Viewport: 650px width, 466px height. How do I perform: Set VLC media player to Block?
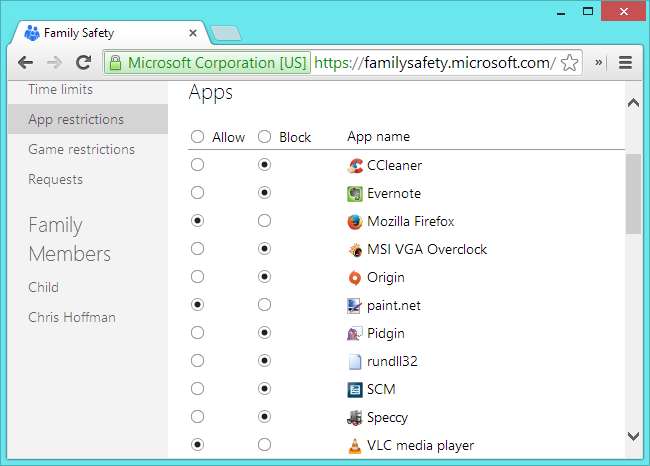(264, 445)
